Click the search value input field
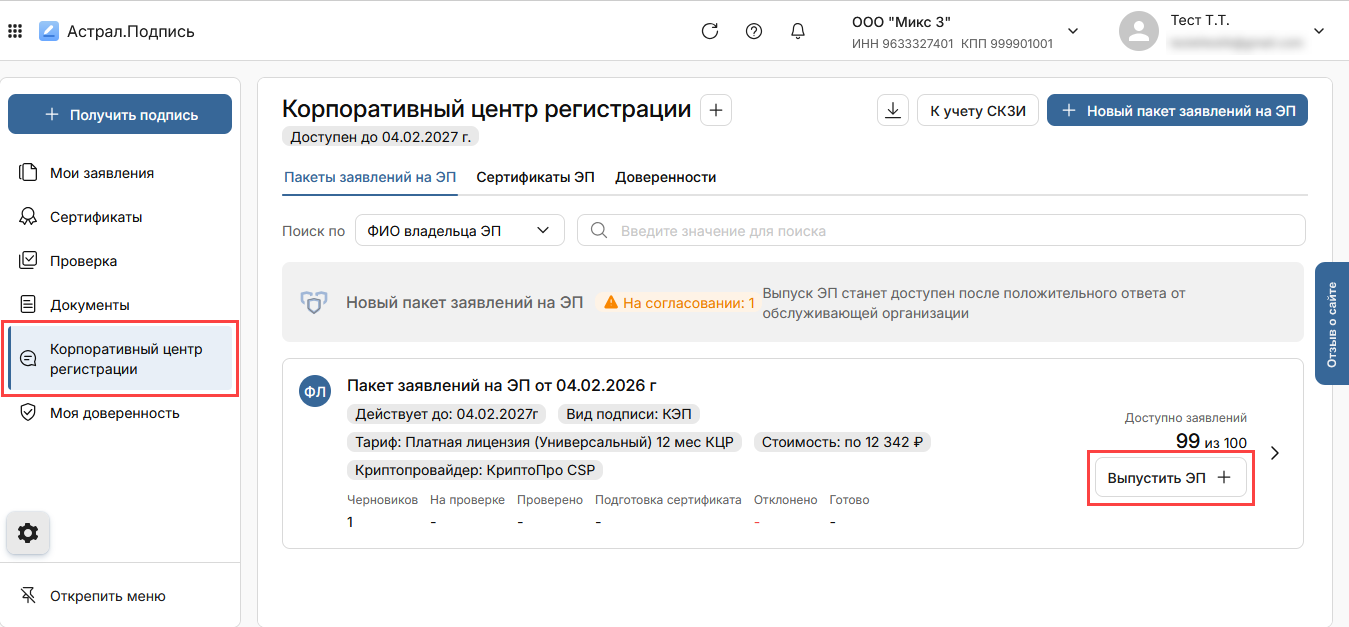The image size is (1349, 627). pos(940,231)
